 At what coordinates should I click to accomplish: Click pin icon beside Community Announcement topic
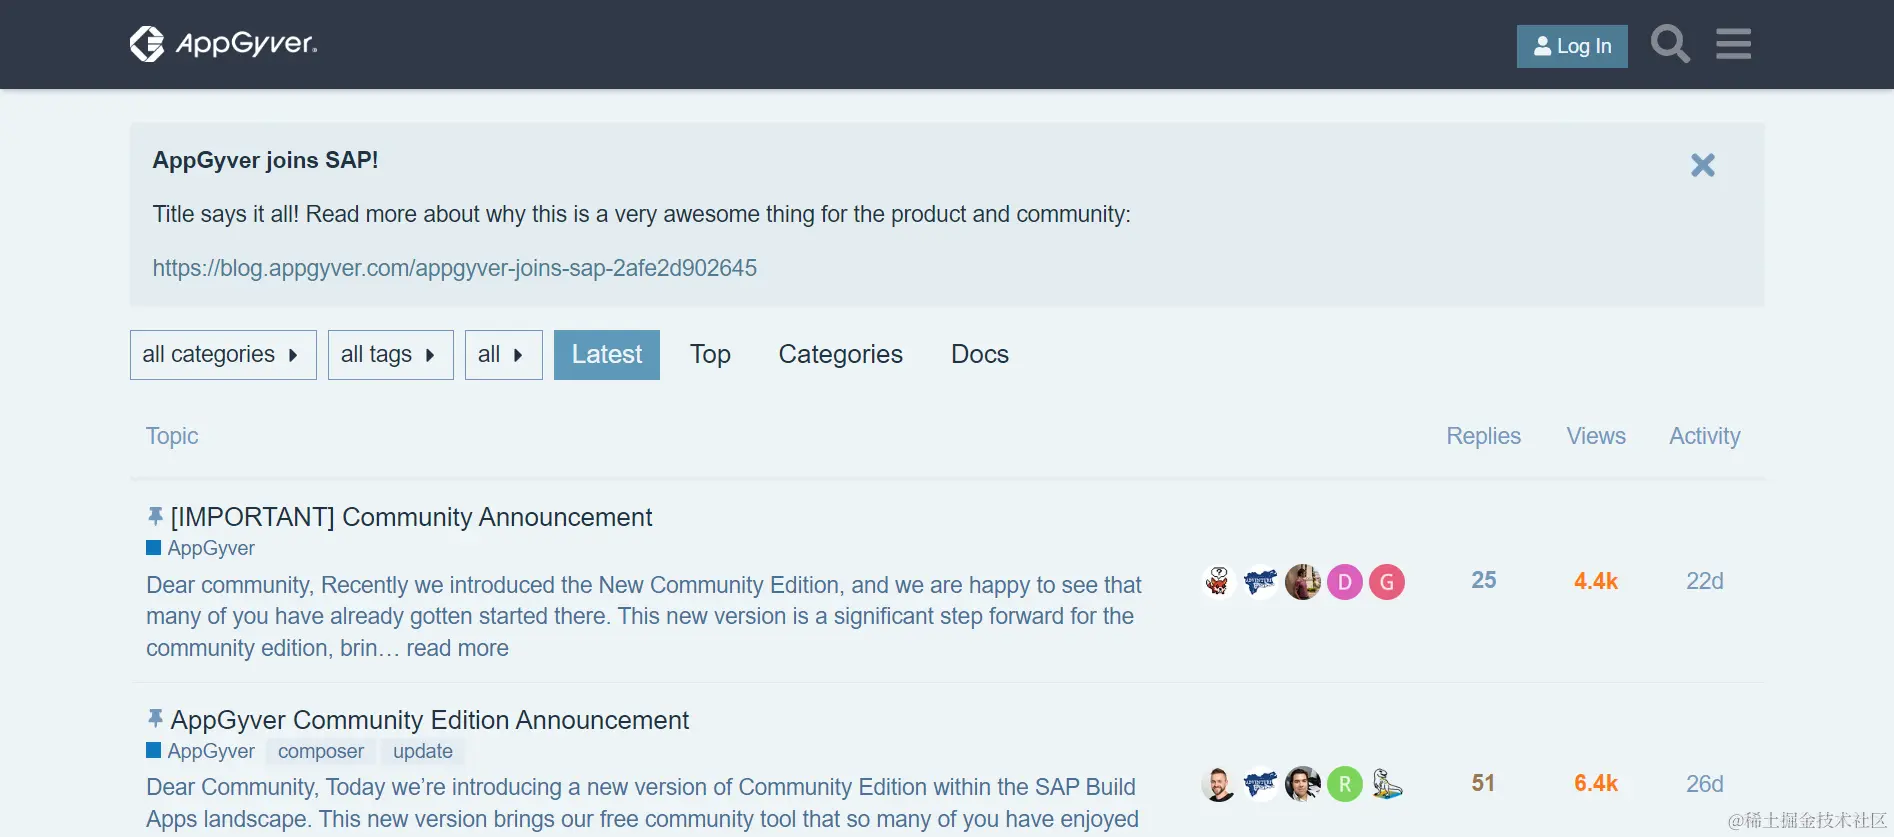(155, 516)
